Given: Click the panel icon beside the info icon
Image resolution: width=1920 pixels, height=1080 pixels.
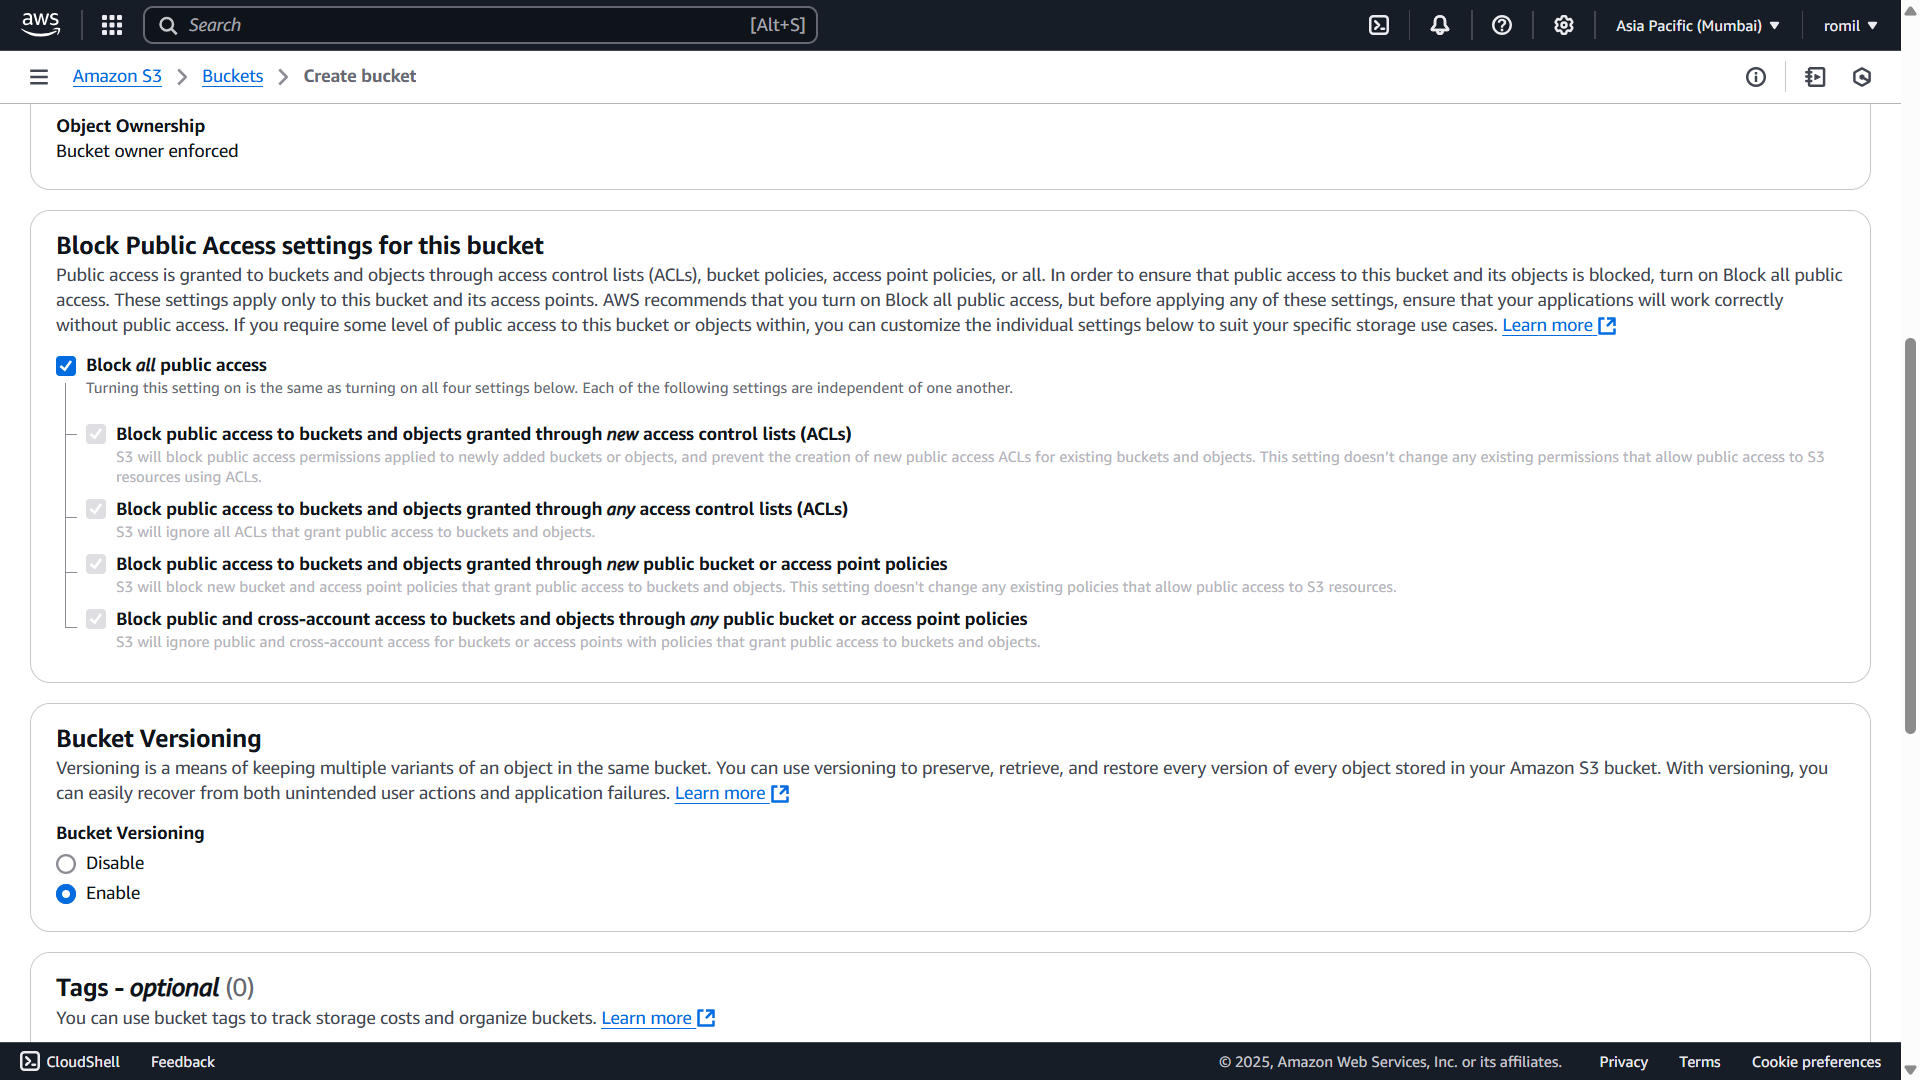Looking at the screenshot, I should (1816, 77).
